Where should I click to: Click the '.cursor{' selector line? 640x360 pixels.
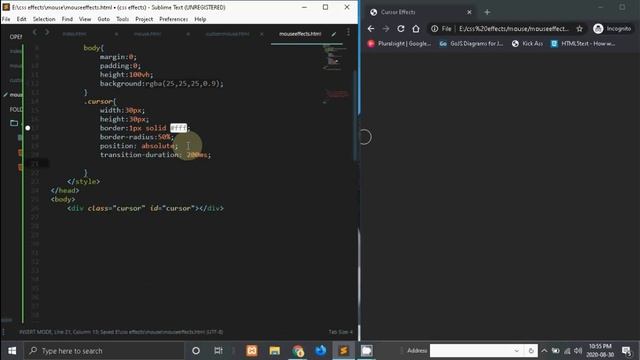[x=100, y=101]
